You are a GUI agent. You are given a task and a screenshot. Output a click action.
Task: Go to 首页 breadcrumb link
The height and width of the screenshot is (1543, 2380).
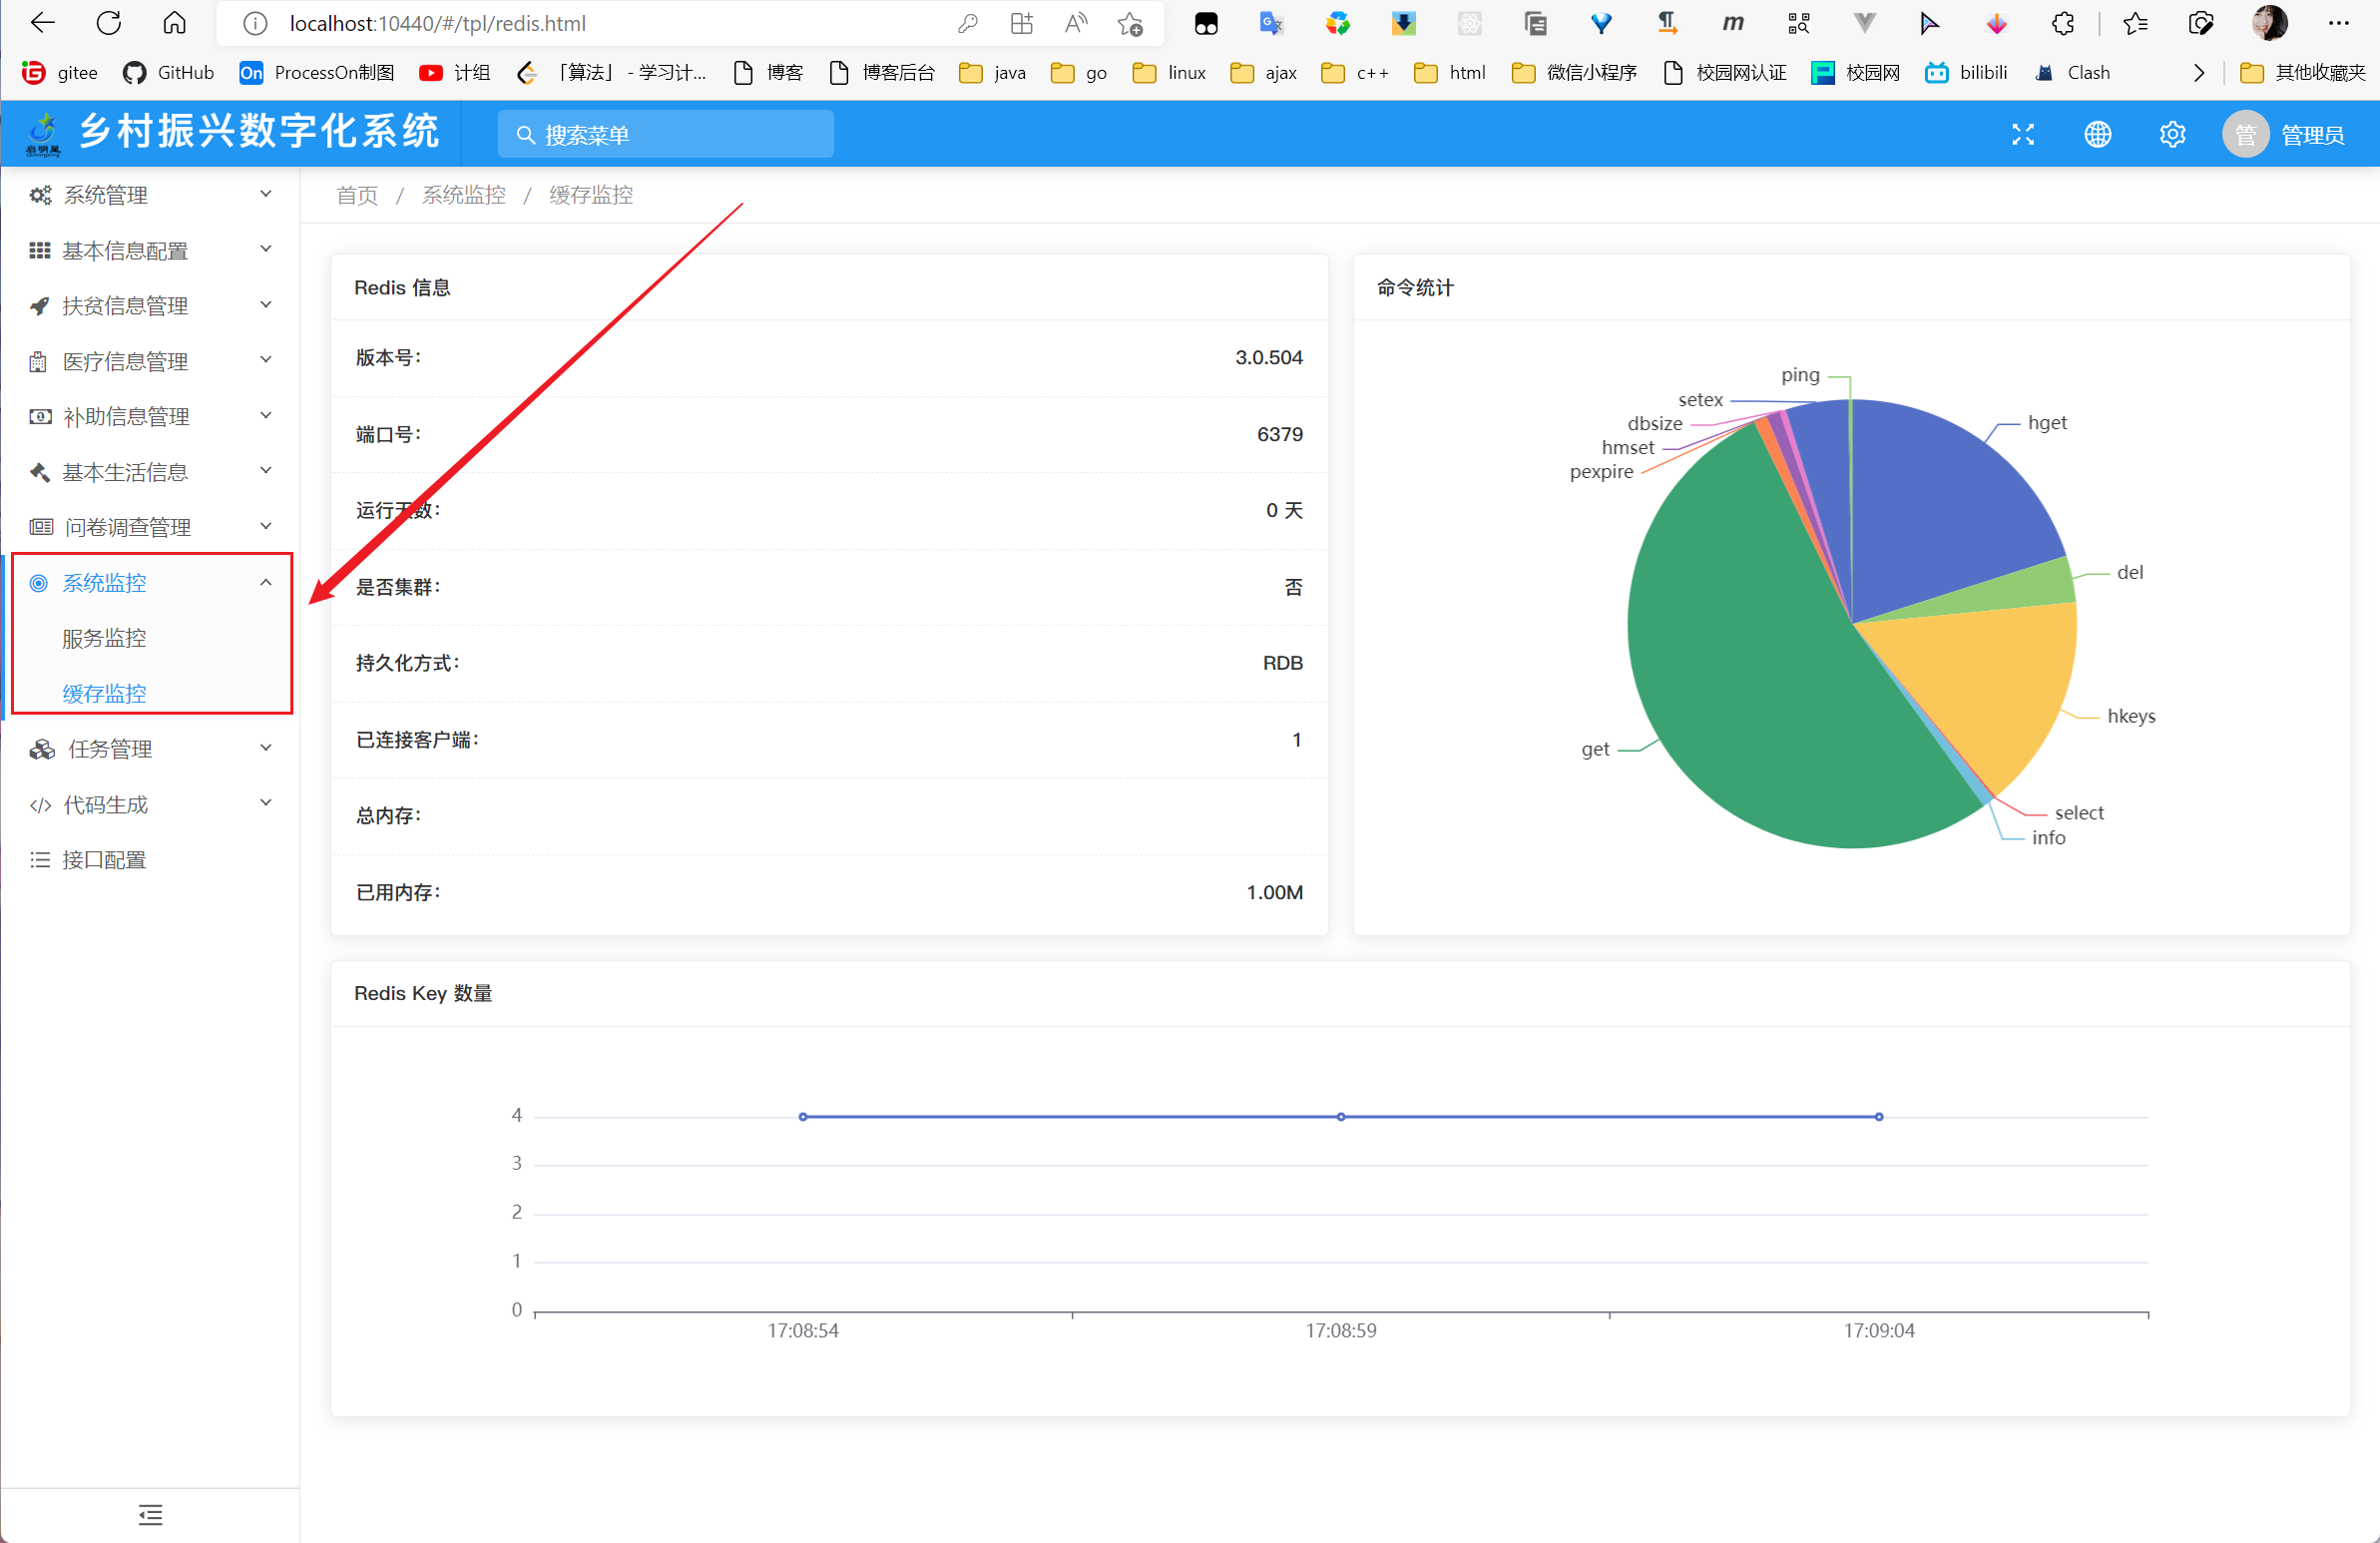[357, 195]
